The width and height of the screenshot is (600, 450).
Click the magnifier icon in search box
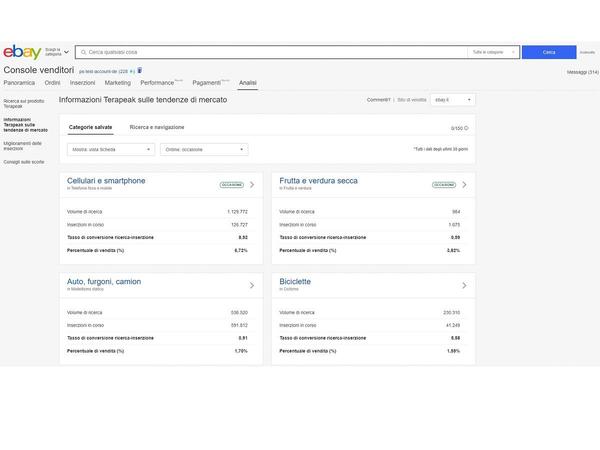coord(83,52)
